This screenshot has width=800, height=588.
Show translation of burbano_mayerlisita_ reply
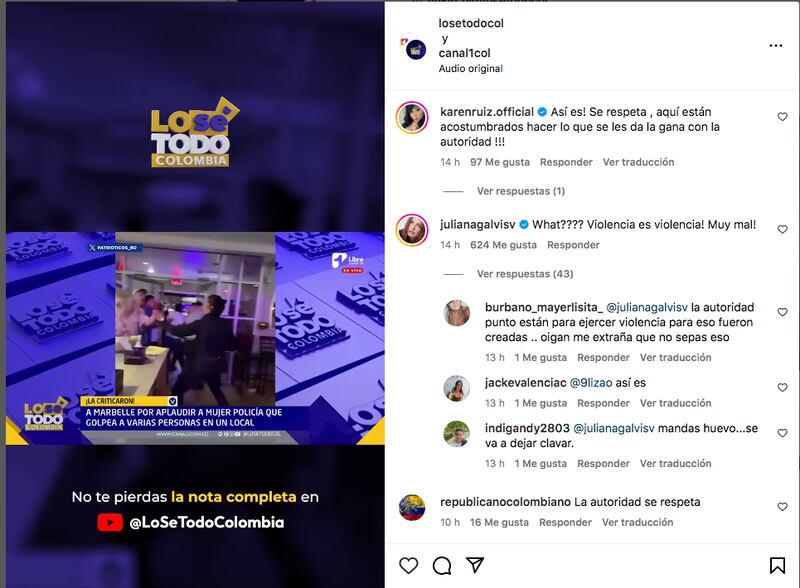[x=676, y=357]
